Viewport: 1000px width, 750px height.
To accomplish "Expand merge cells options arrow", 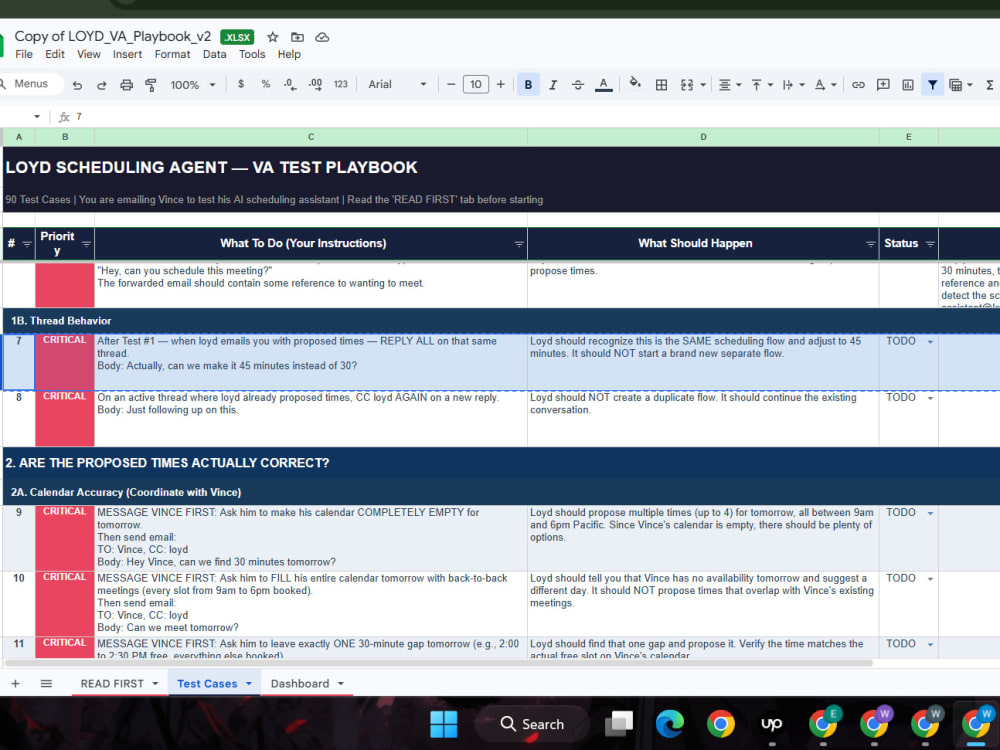I will point(703,85).
